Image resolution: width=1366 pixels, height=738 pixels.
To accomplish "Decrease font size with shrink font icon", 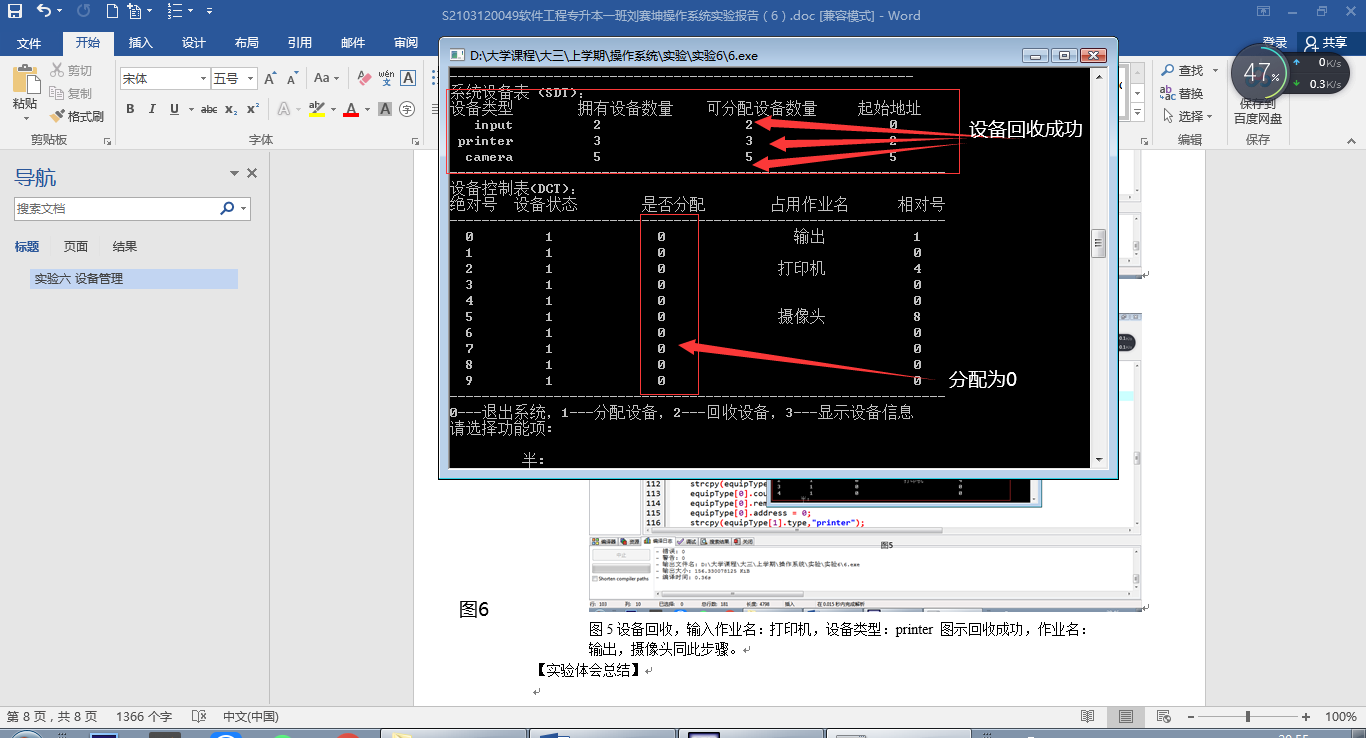I will coord(293,78).
